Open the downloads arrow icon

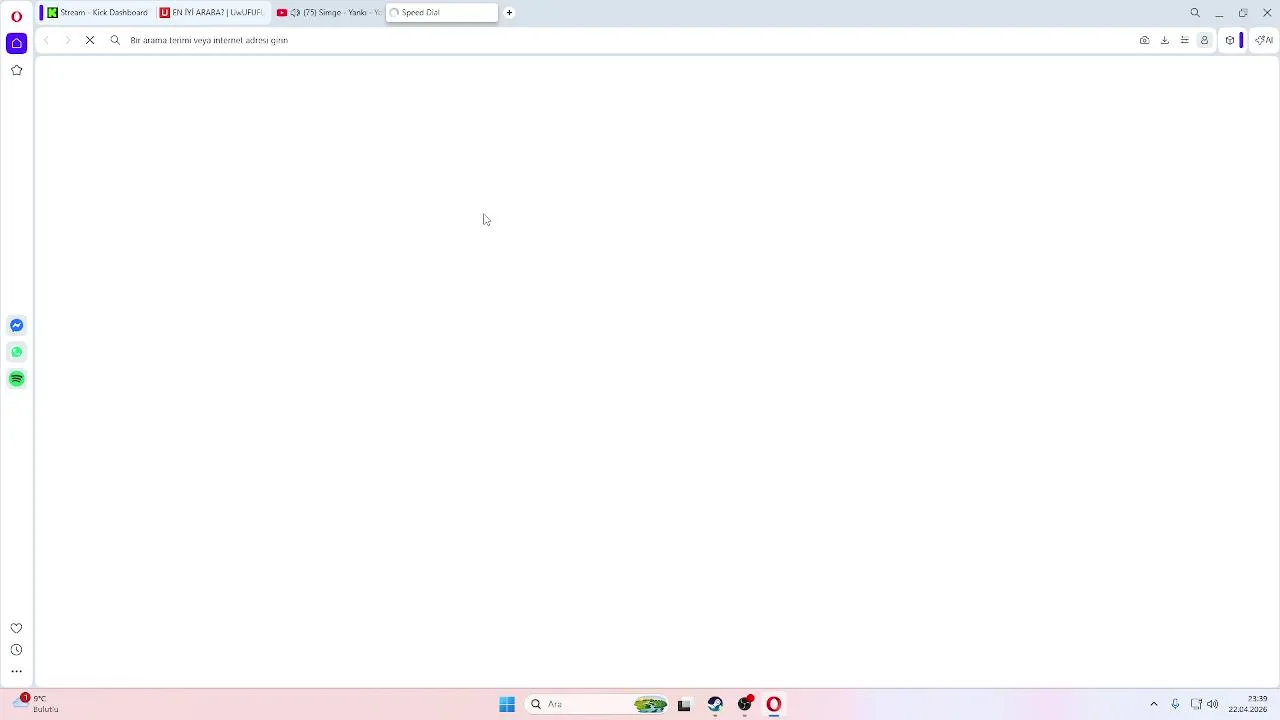point(1164,40)
